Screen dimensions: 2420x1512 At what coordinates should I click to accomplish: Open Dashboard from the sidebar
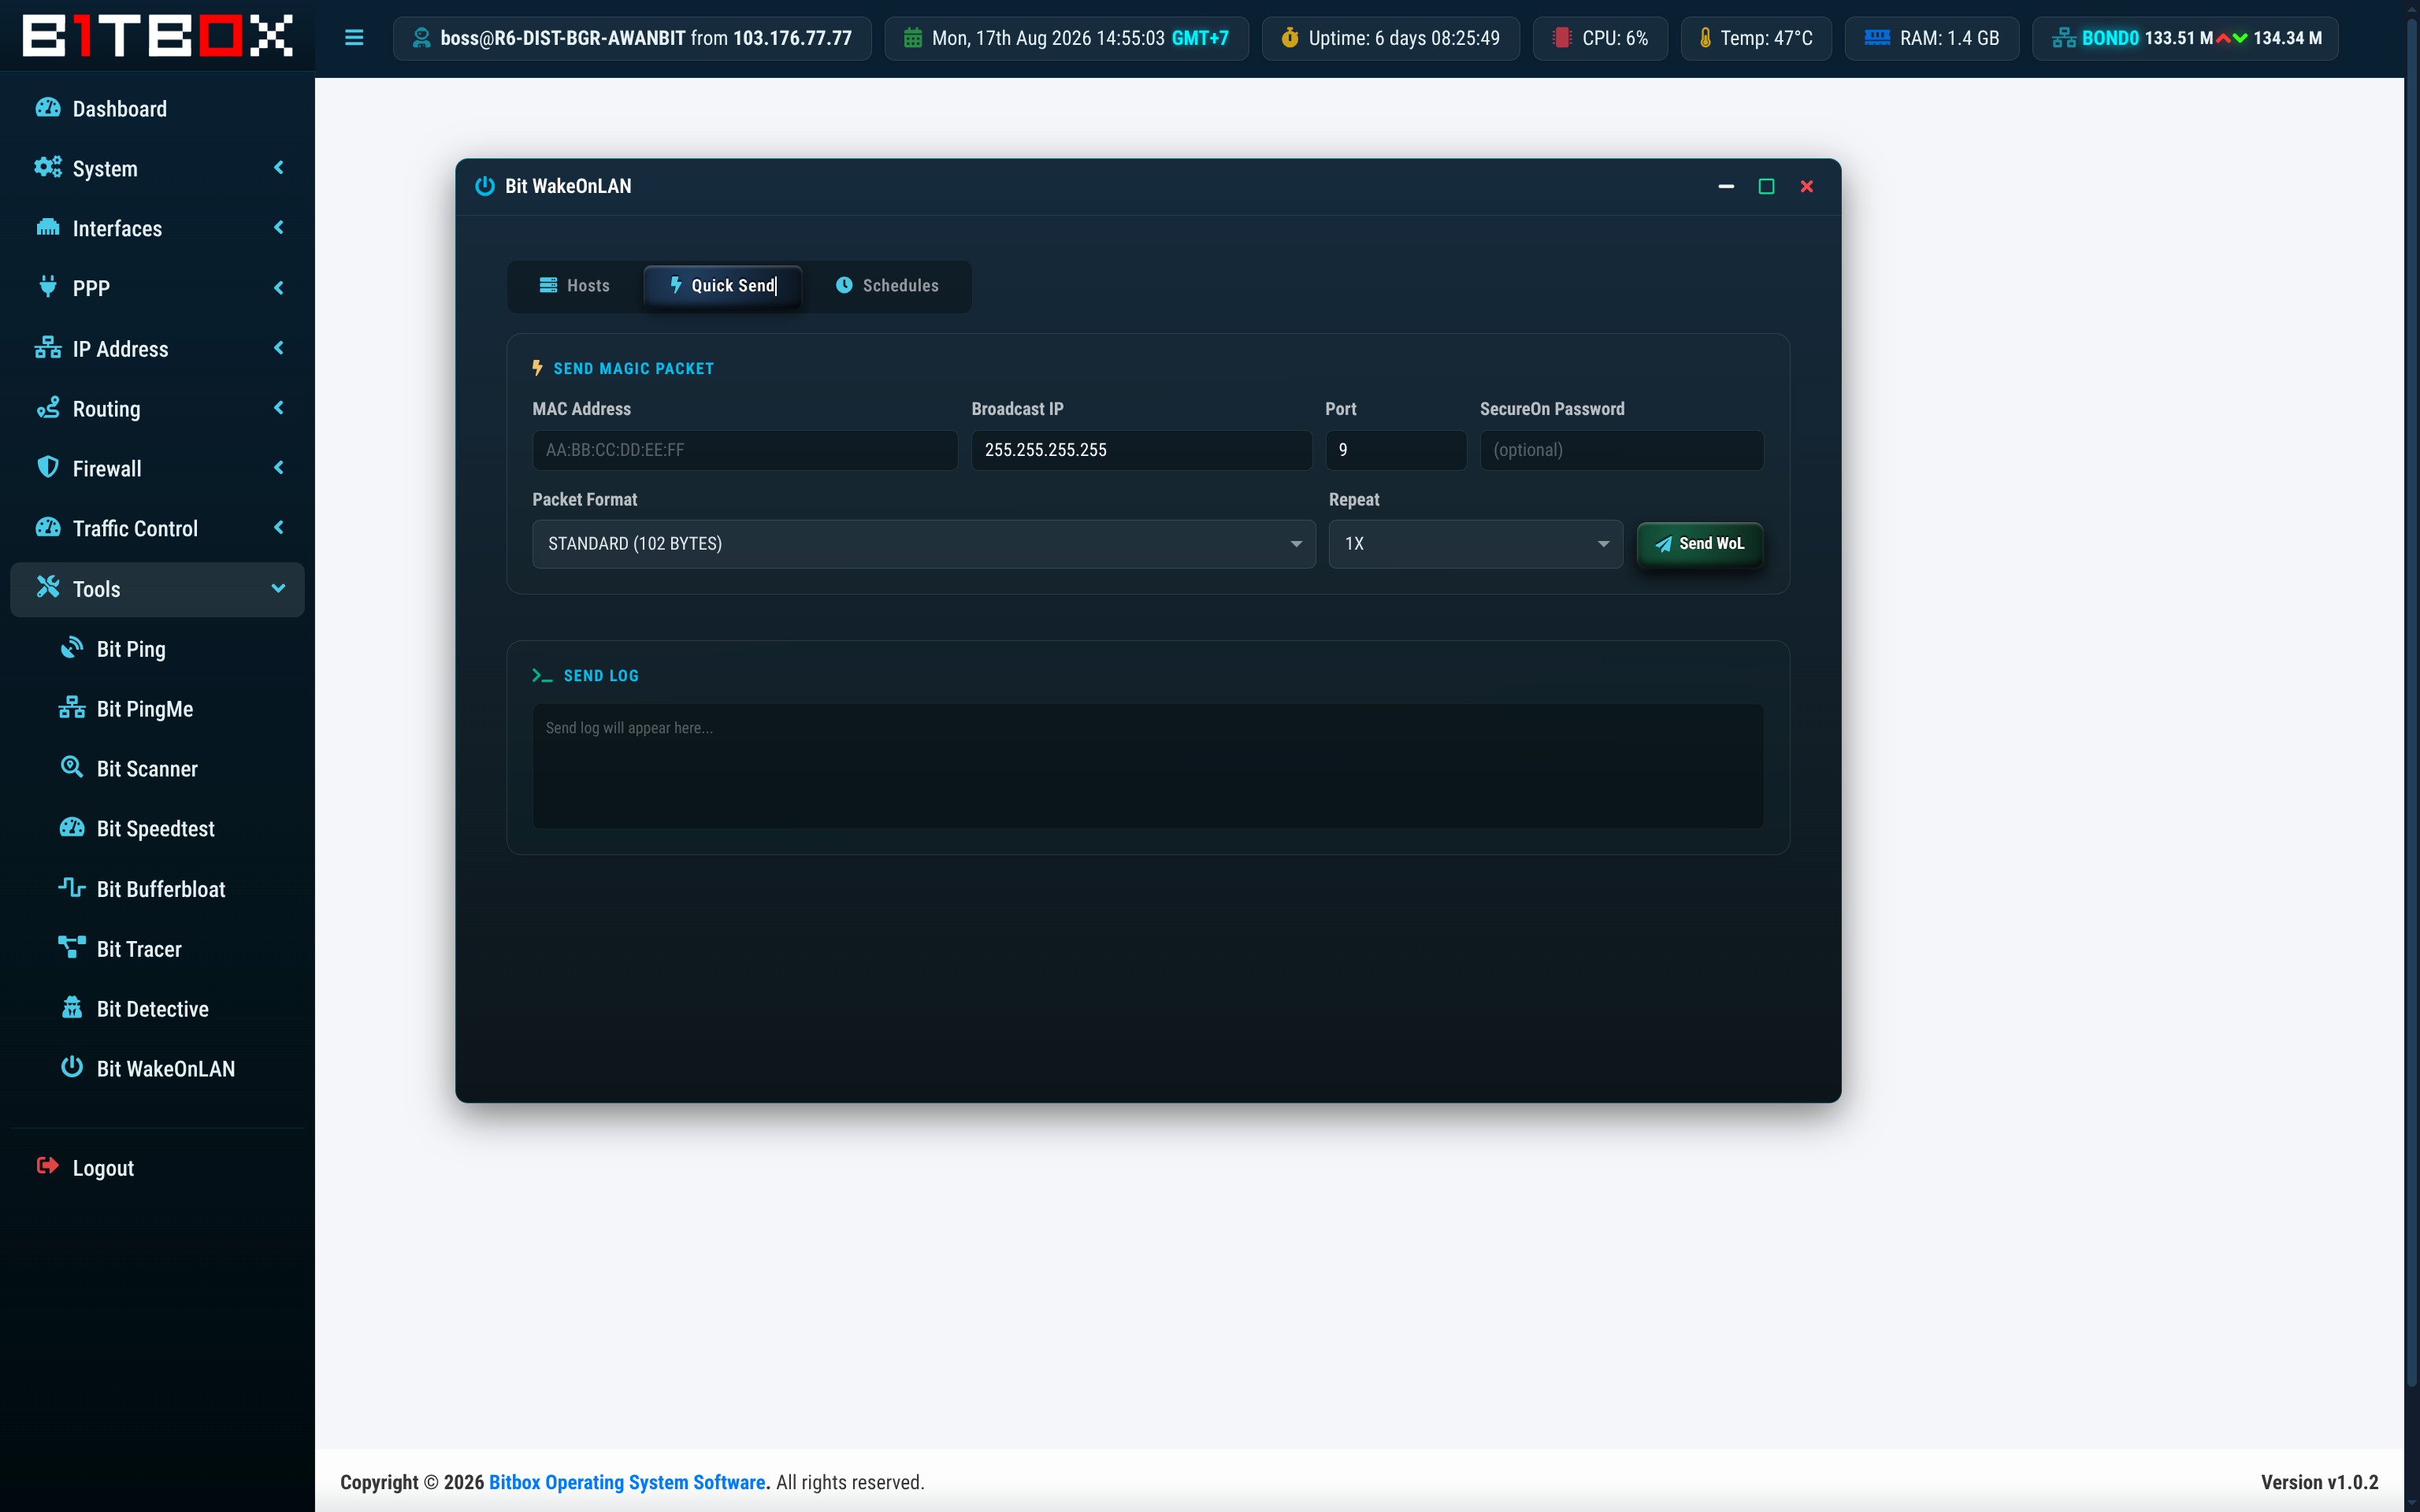(157, 108)
